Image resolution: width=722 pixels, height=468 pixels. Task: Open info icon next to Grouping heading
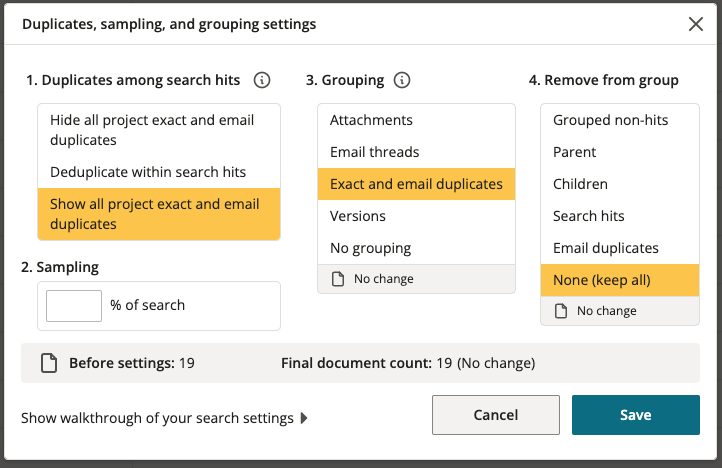click(x=402, y=80)
